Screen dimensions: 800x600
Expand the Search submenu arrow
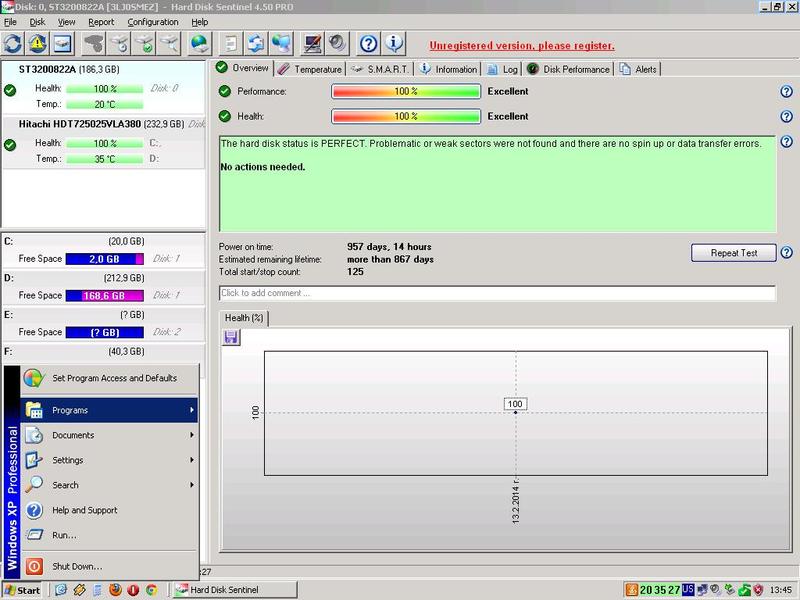pyautogui.click(x=192, y=485)
